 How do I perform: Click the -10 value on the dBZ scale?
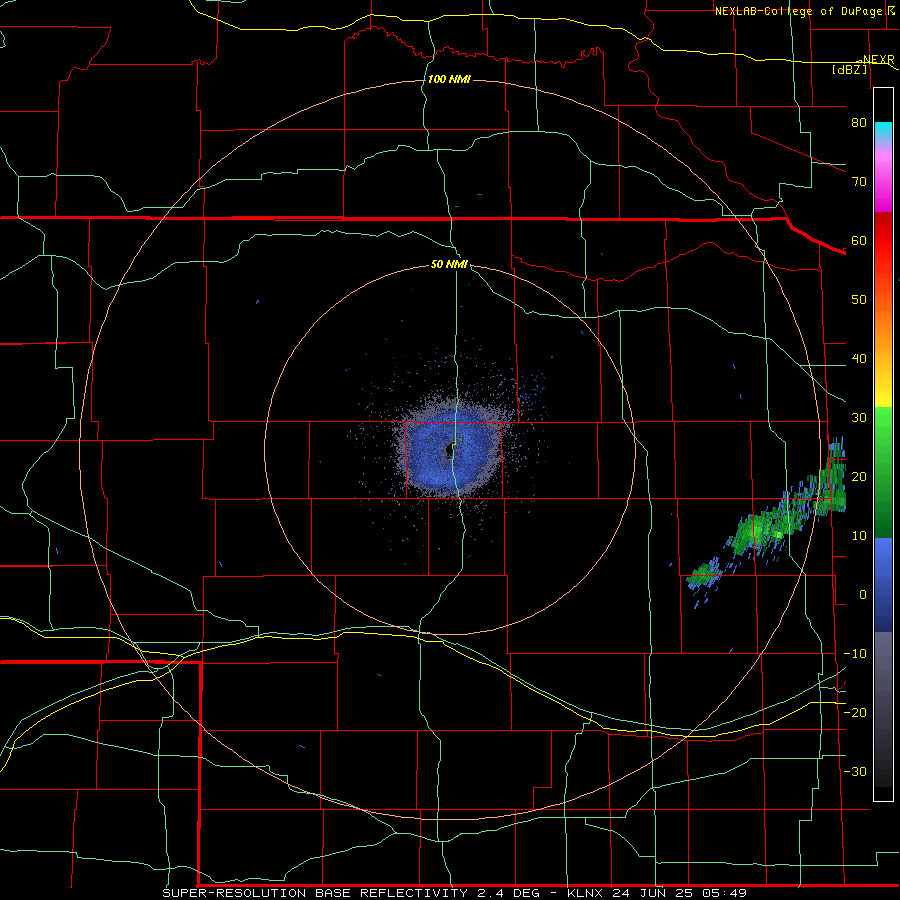tap(855, 653)
